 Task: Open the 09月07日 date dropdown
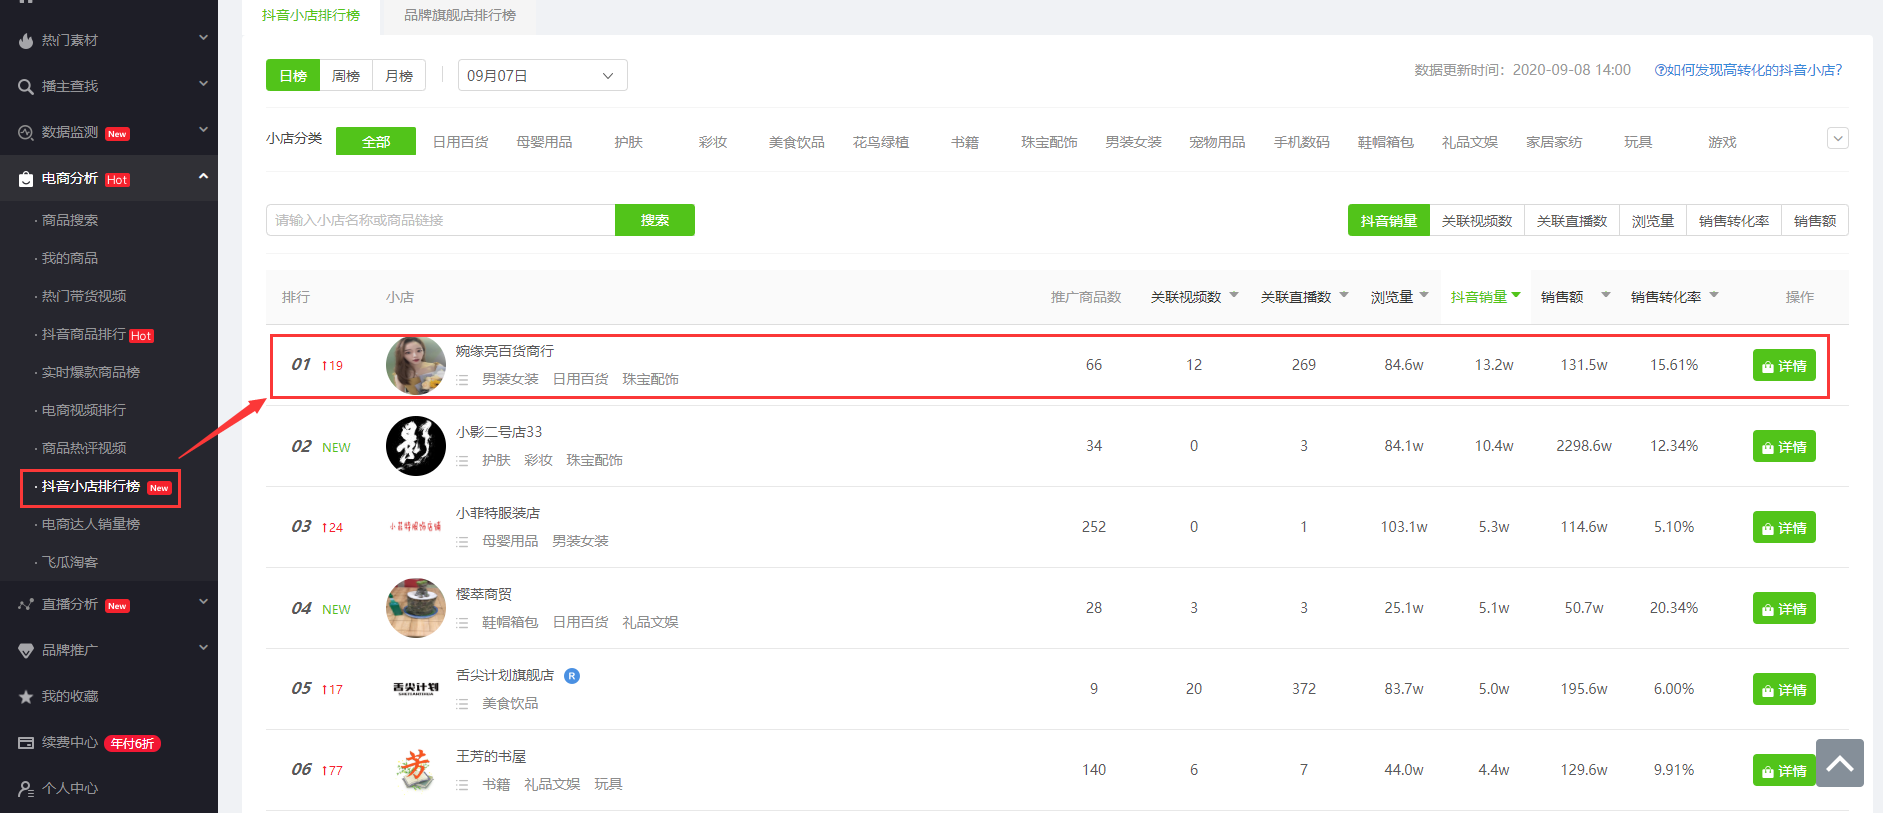(x=543, y=76)
